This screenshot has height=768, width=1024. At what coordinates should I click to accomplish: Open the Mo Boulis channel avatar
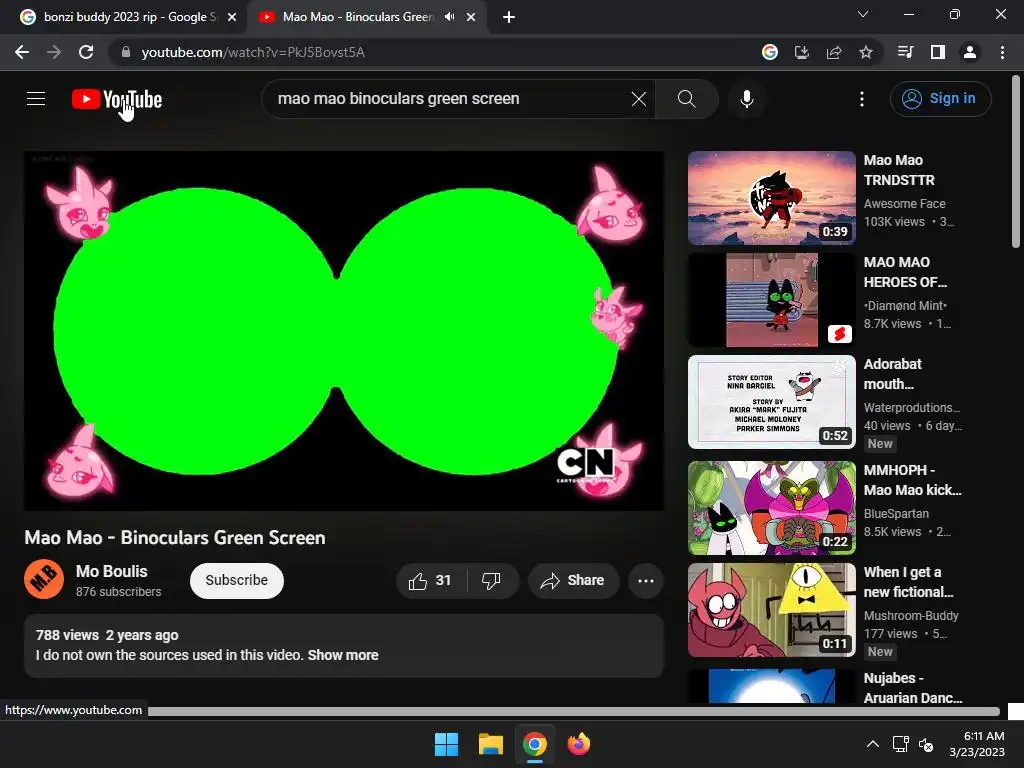point(44,579)
